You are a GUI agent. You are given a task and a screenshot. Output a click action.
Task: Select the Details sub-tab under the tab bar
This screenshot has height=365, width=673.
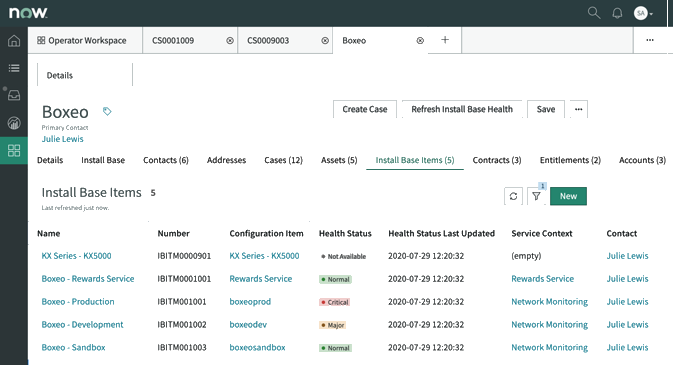pos(60,76)
